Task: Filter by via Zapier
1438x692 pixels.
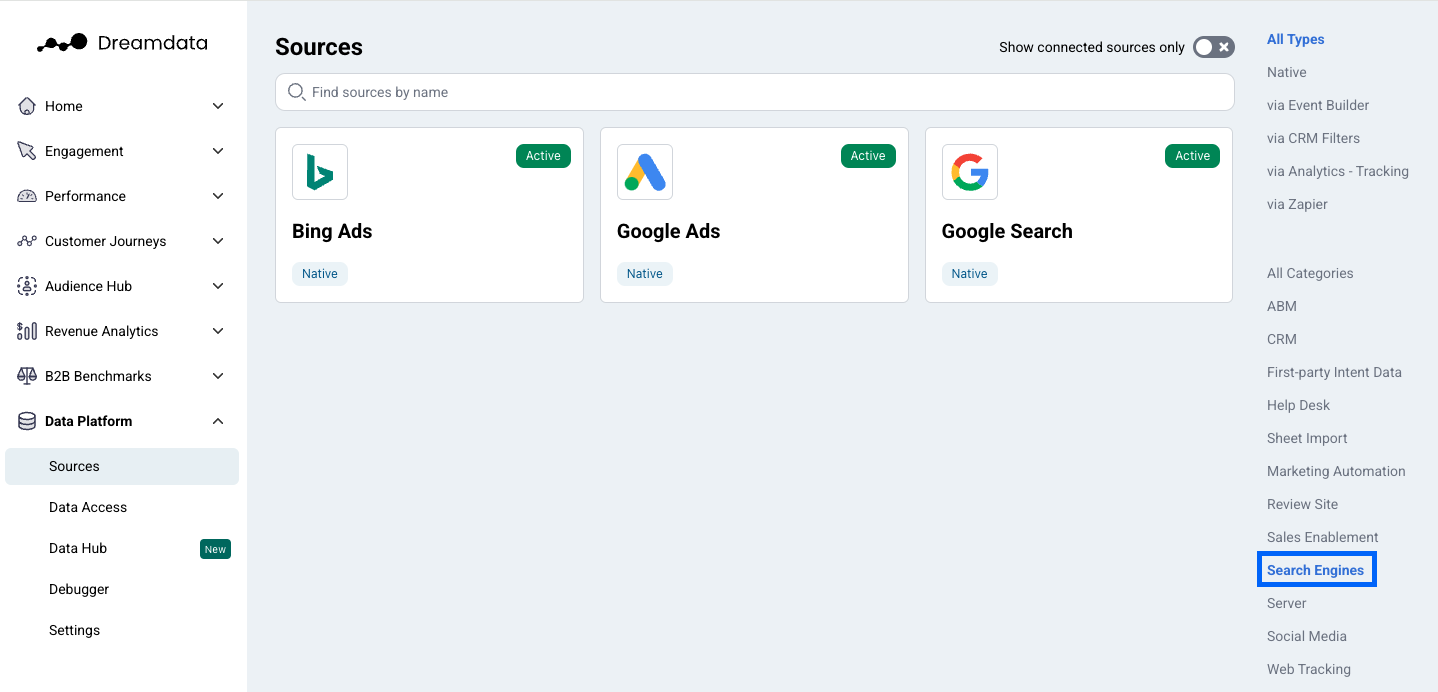Action: [x=1297, y=204]
